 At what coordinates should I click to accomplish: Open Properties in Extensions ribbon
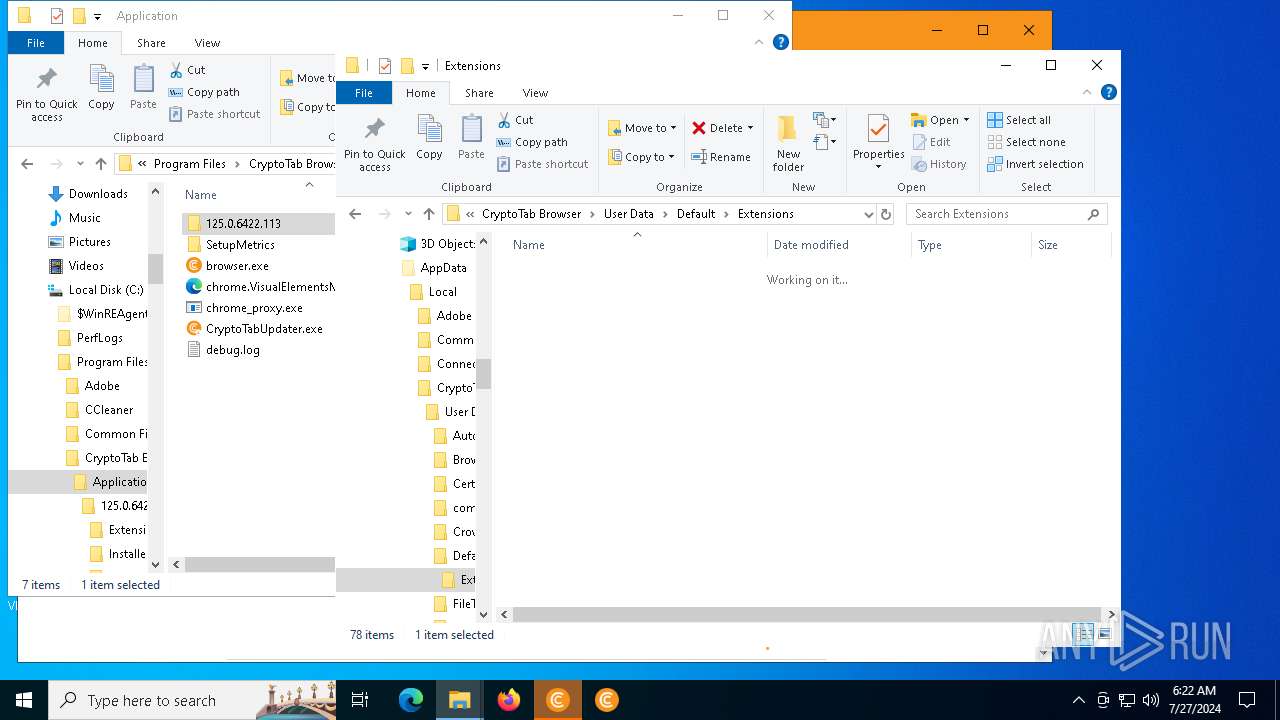pyautogui.click(x=878, y=142)
